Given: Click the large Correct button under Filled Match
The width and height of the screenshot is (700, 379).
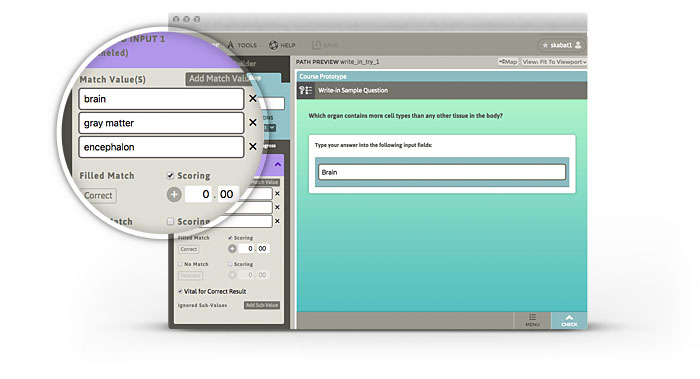Looking at the screenshot, I should 98,196.
